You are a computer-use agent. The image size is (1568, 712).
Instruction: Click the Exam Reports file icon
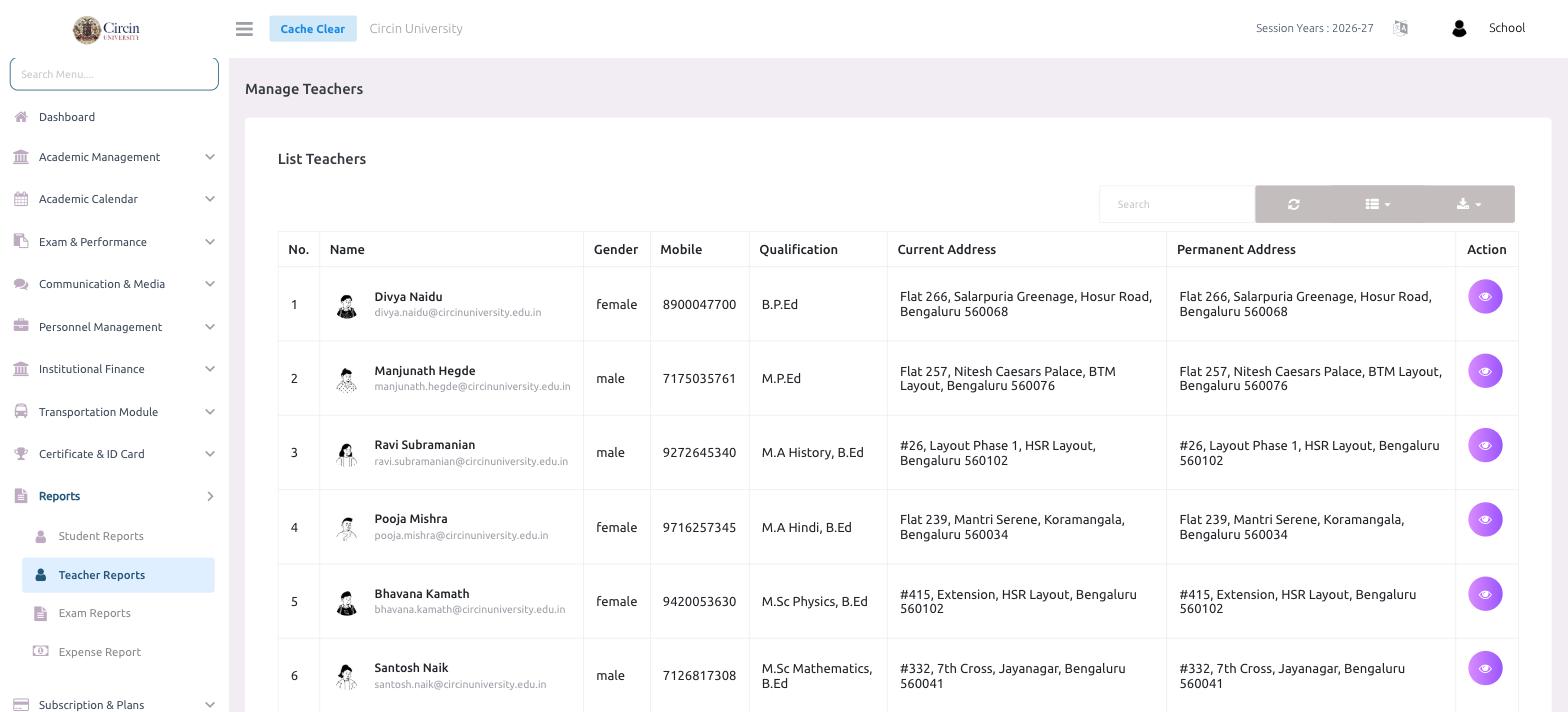click(40, 613)
